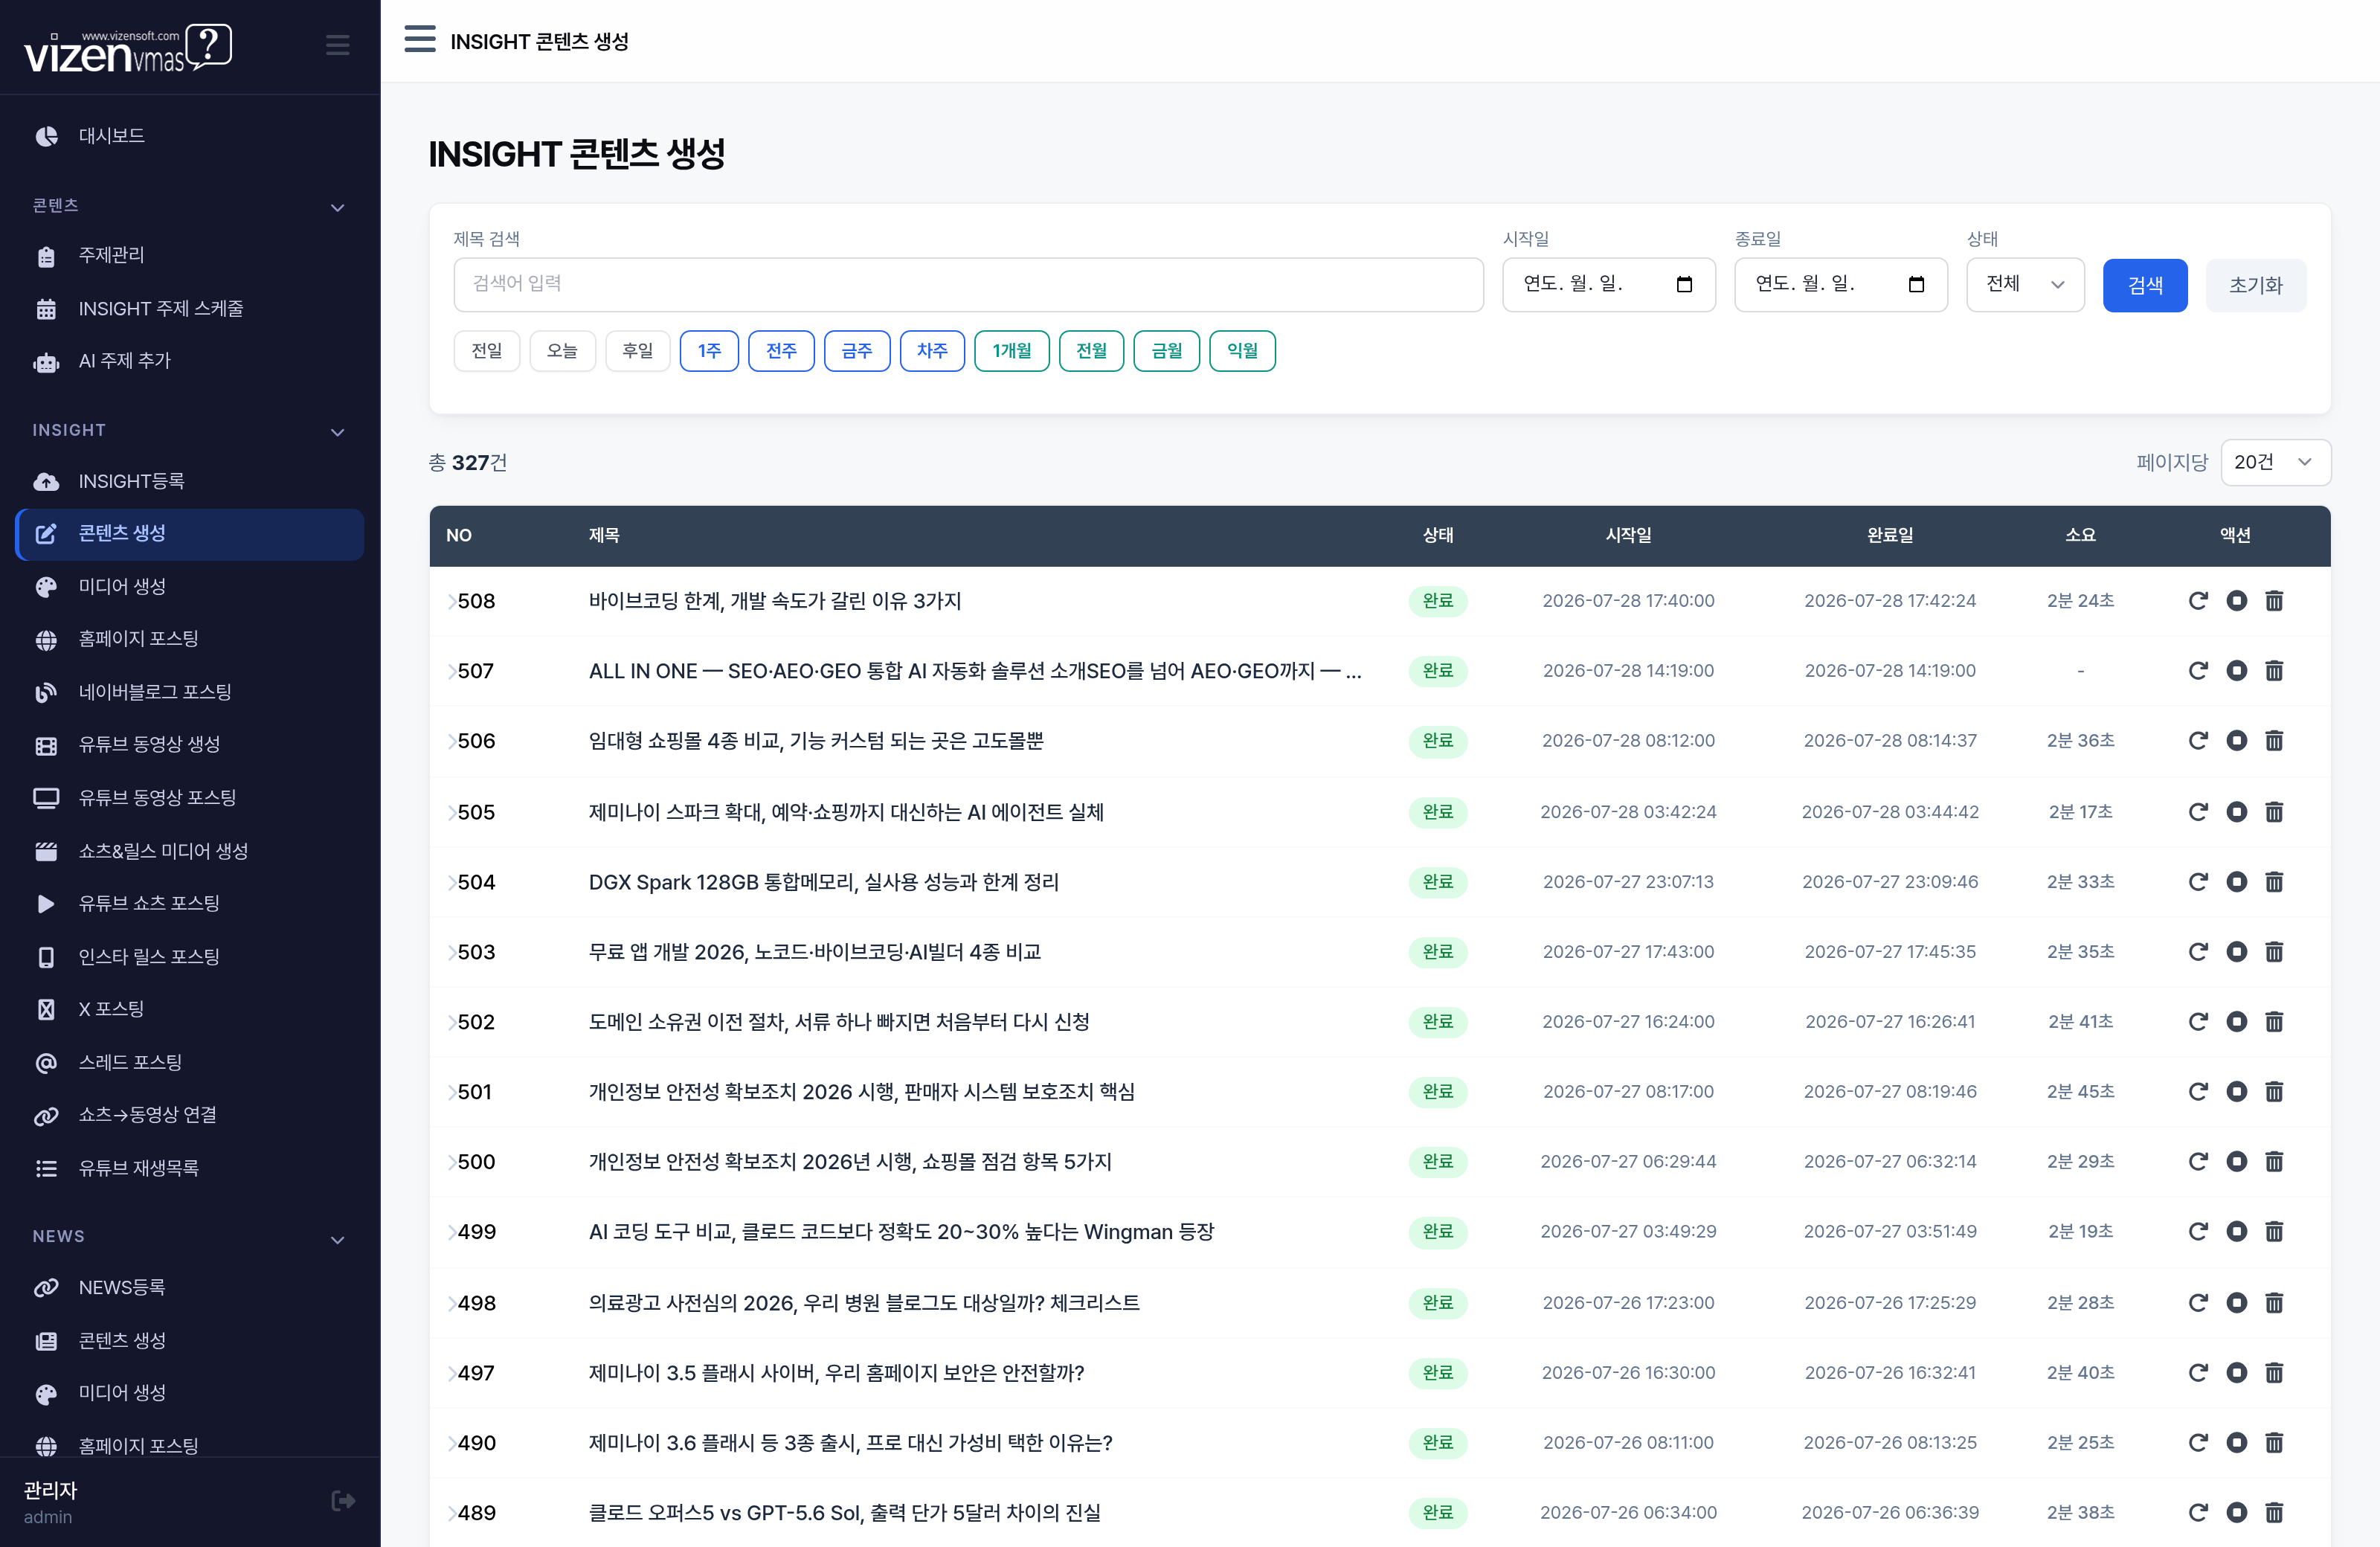The height and width of the screenshot is (1547, 2380).
Task: Regenerate content for row 499
Action: [x=2198, y=1232]
